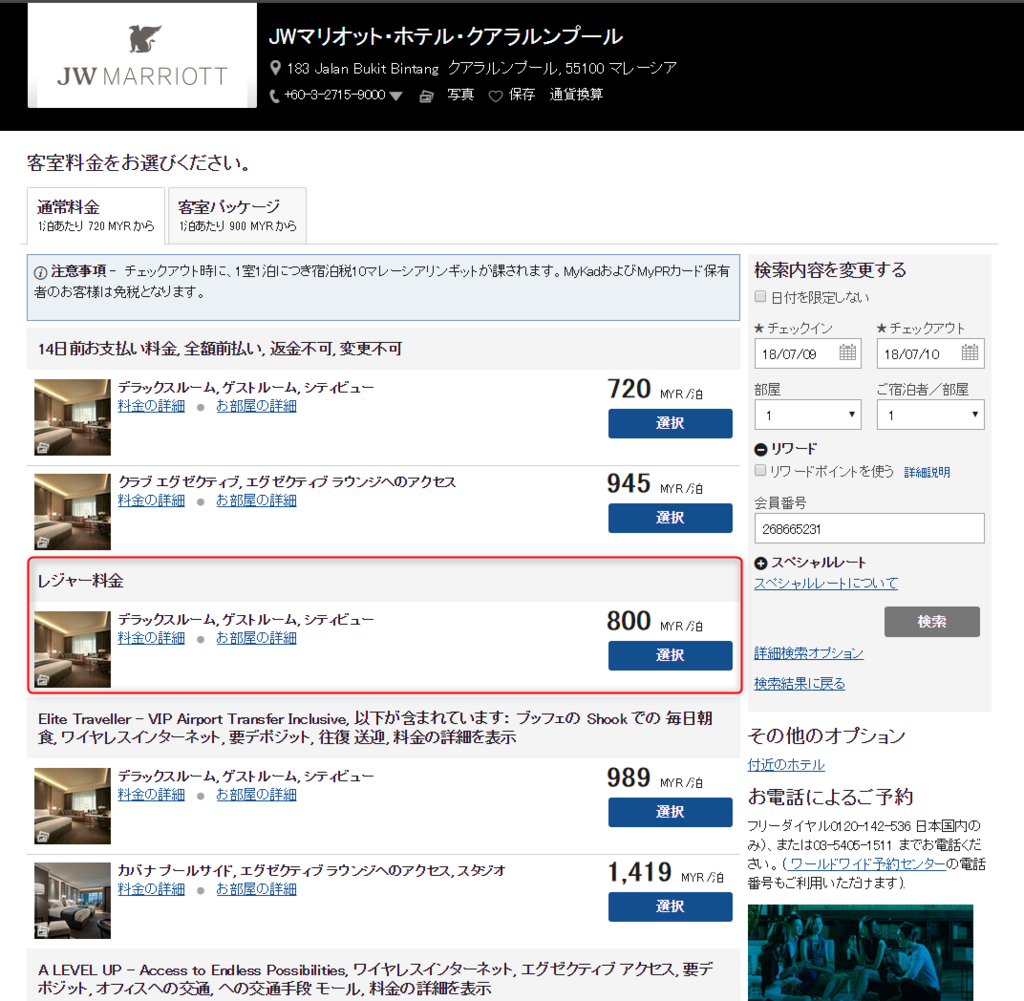Select the 通常料金 rates tab

(95, 215)
